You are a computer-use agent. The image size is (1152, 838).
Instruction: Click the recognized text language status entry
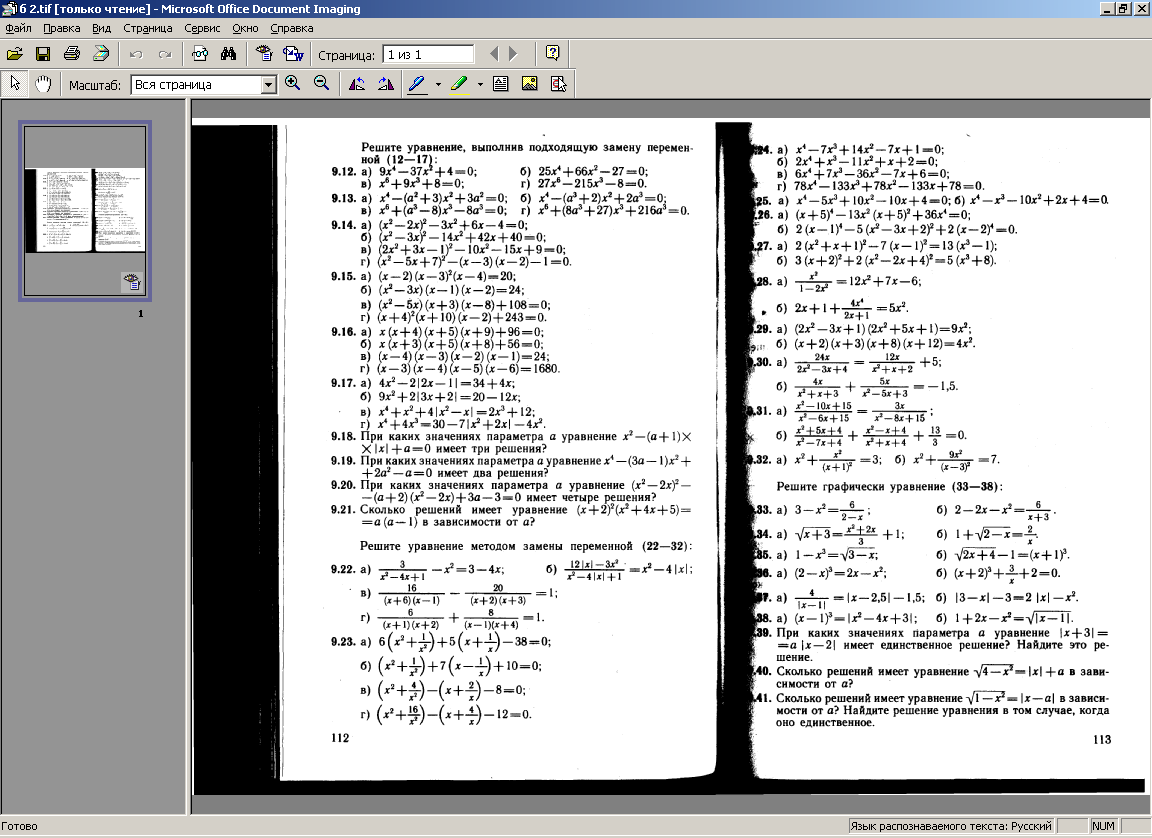click(x=951, y=826)
